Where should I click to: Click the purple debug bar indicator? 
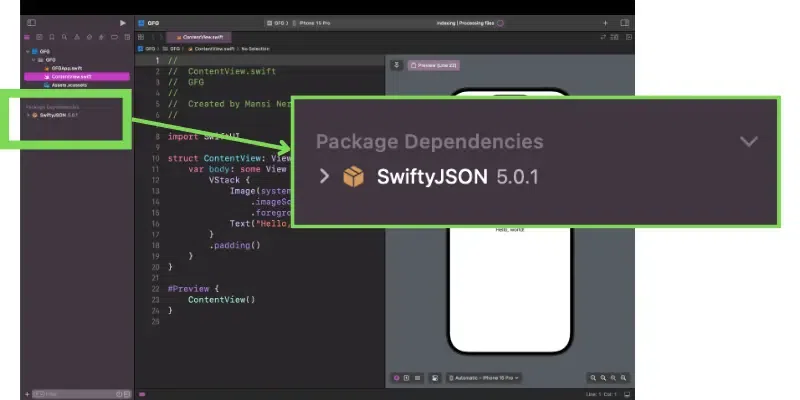pos(142,394)
